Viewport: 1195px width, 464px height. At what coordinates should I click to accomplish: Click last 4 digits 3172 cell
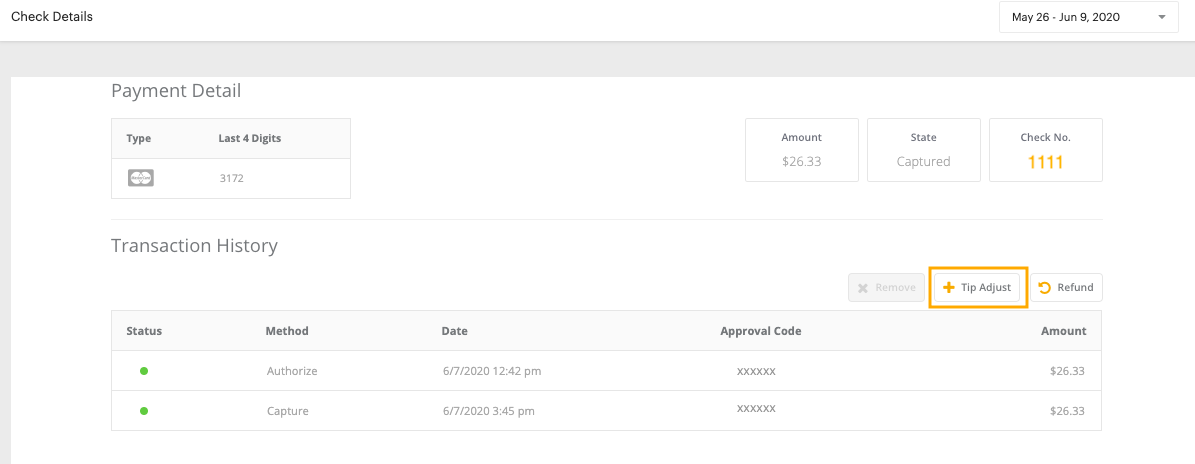[232, 178]
